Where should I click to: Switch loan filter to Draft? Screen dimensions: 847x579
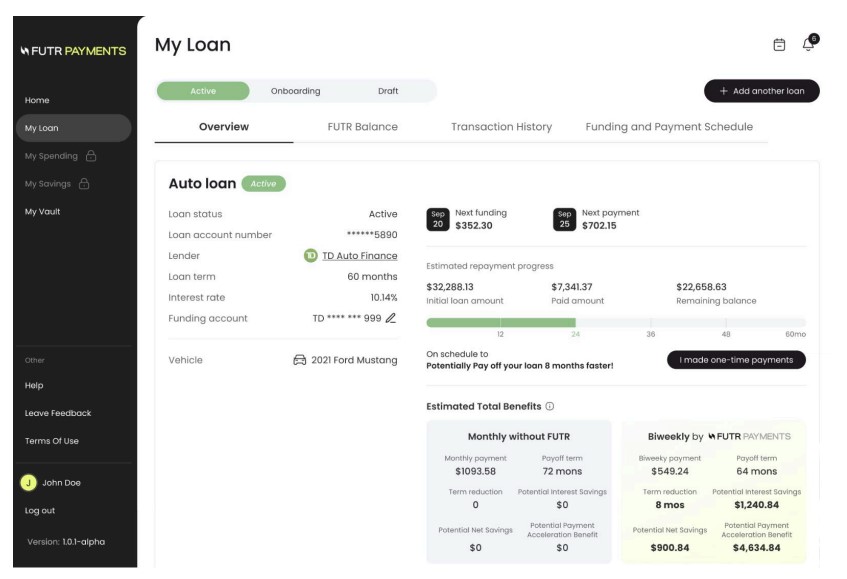(388, 91)
